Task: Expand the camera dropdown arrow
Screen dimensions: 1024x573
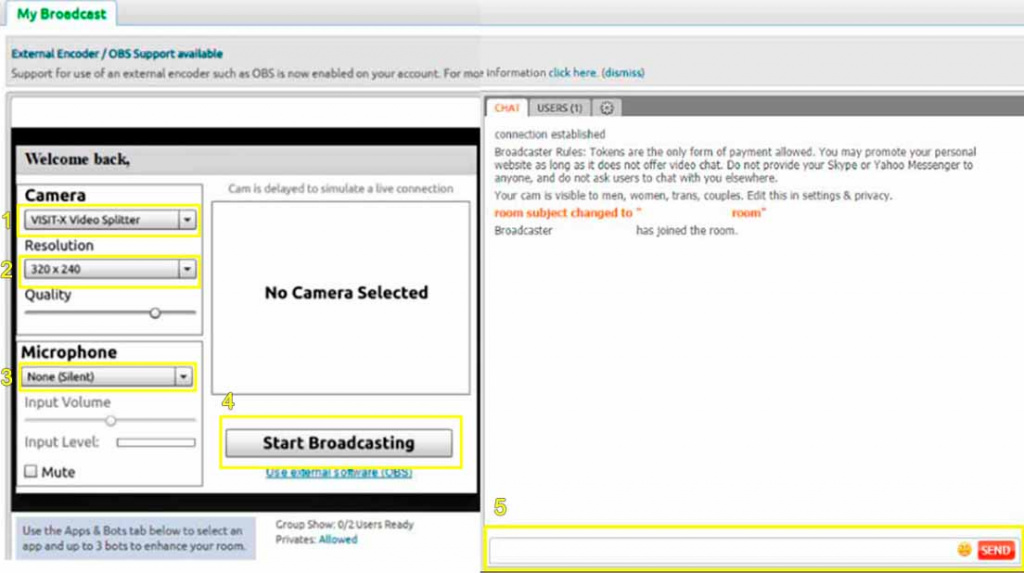Action: (x=187, y=220)
